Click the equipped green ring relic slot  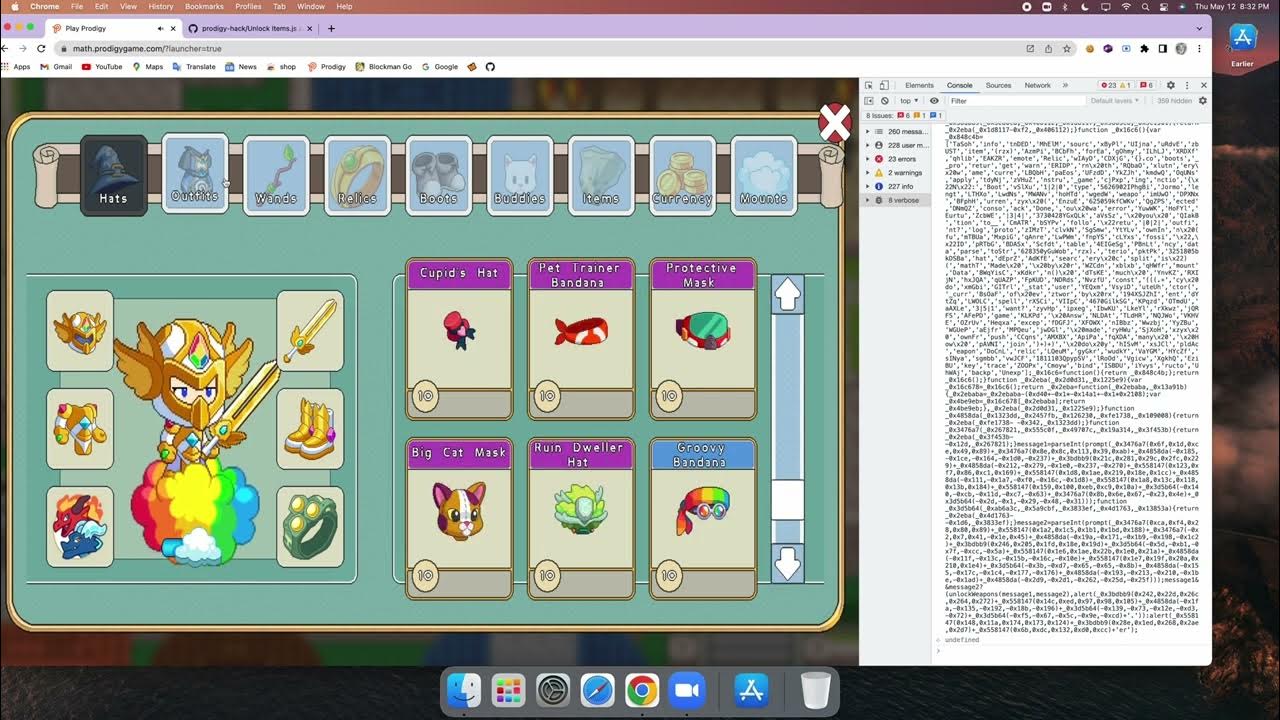click(x=310, y=526)
